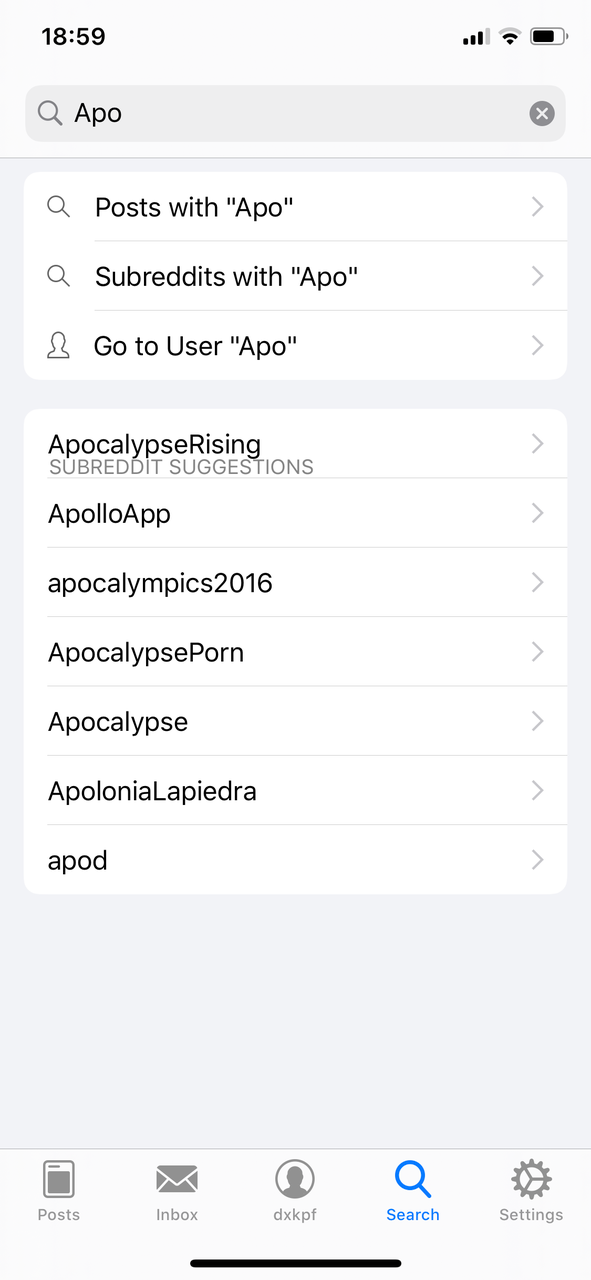The image size is (591, 1280).
Task: Open the chevron next to apod
Action: click(537, 859)
